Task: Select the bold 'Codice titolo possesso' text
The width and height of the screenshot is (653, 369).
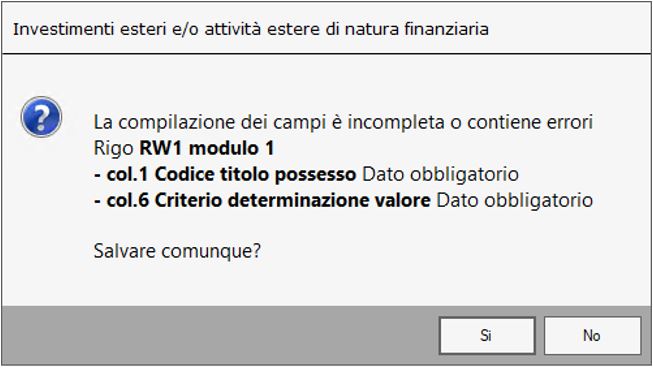Action: click(x=255, y=175)
